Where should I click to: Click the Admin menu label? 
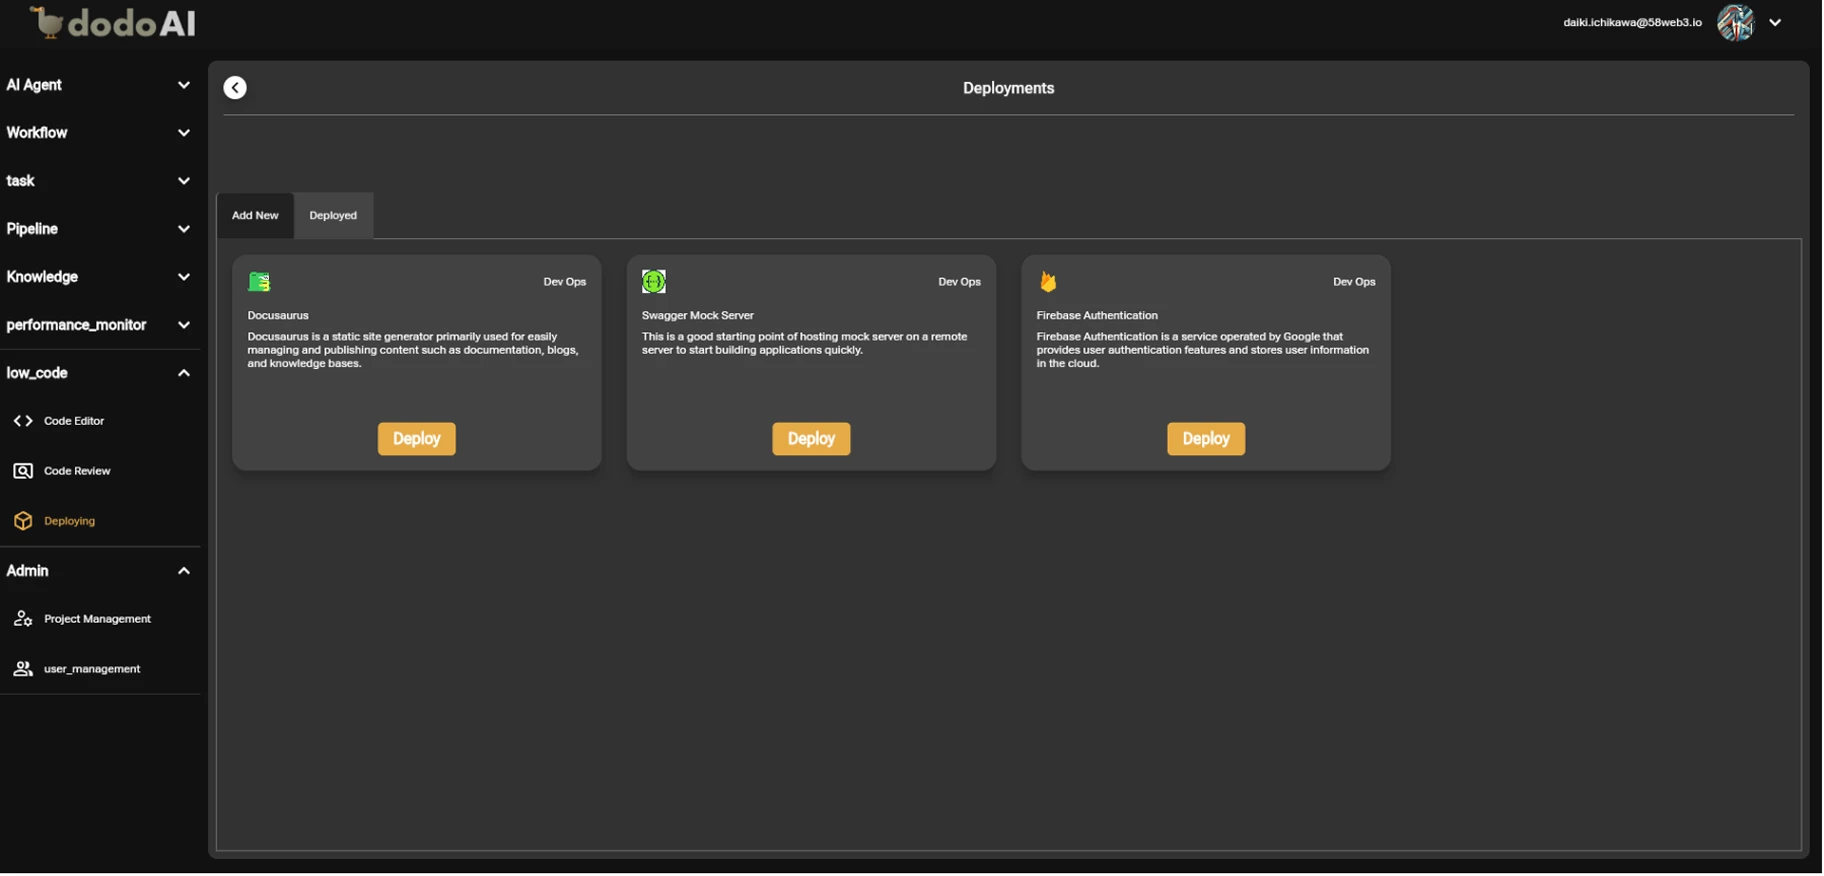coord(27,571)
